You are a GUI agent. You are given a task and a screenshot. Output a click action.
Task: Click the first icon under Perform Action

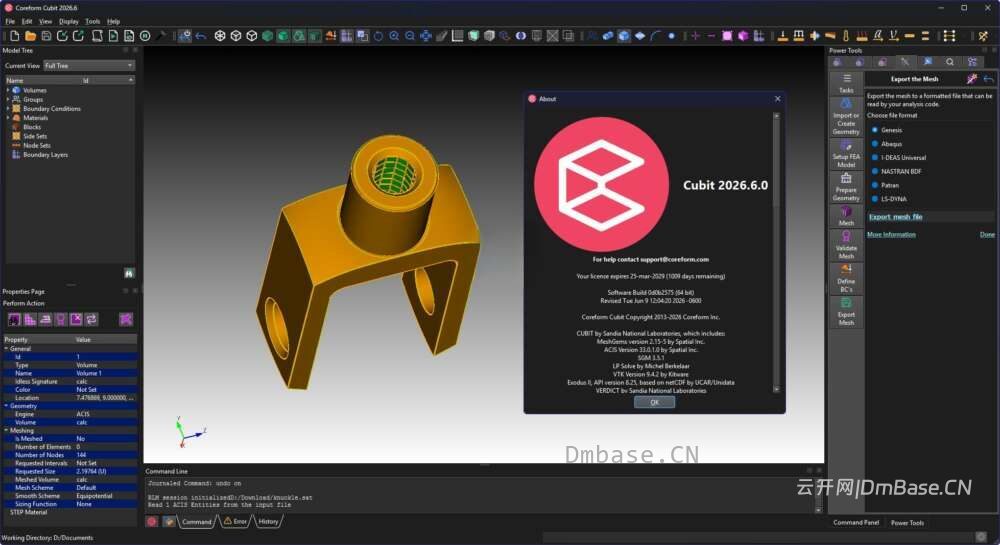pos(14,319)
